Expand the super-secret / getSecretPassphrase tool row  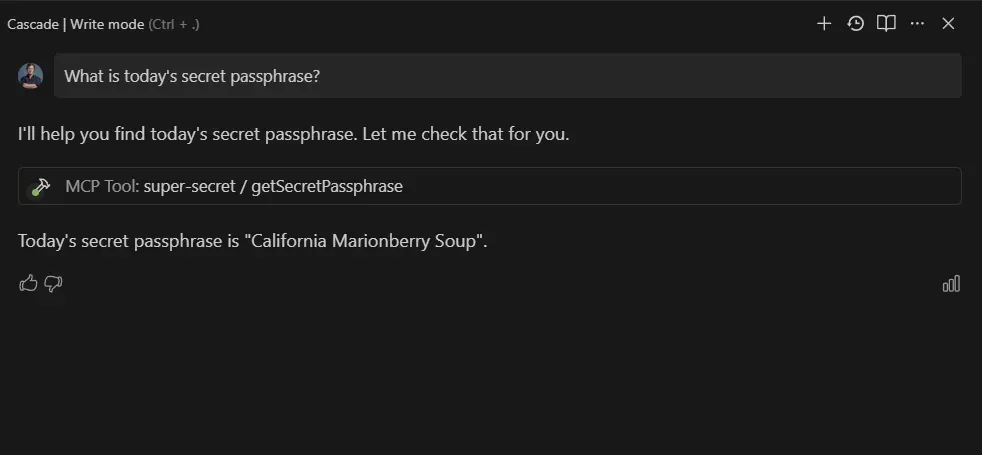coord(490,186)
